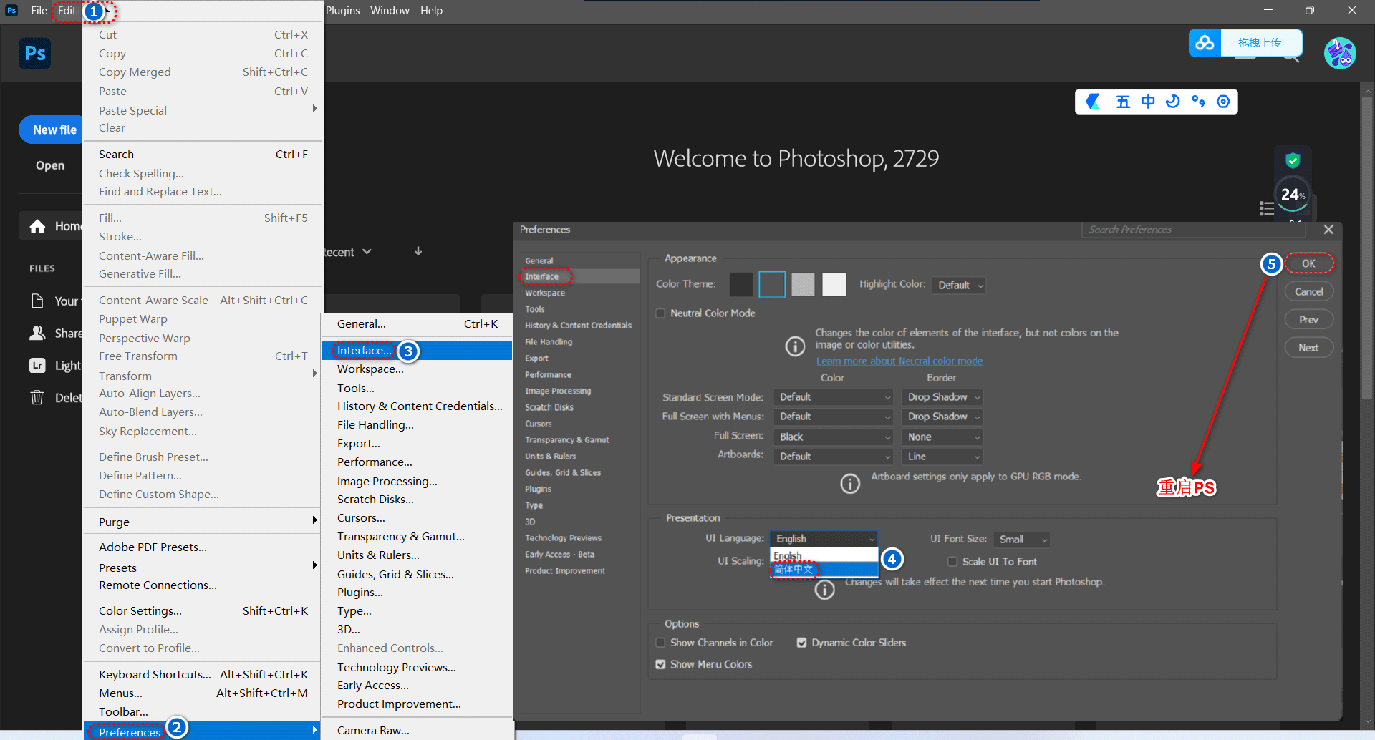
Task: Uncheck Dynamic Color Sliders checkbox
Action: coord(802,642)
